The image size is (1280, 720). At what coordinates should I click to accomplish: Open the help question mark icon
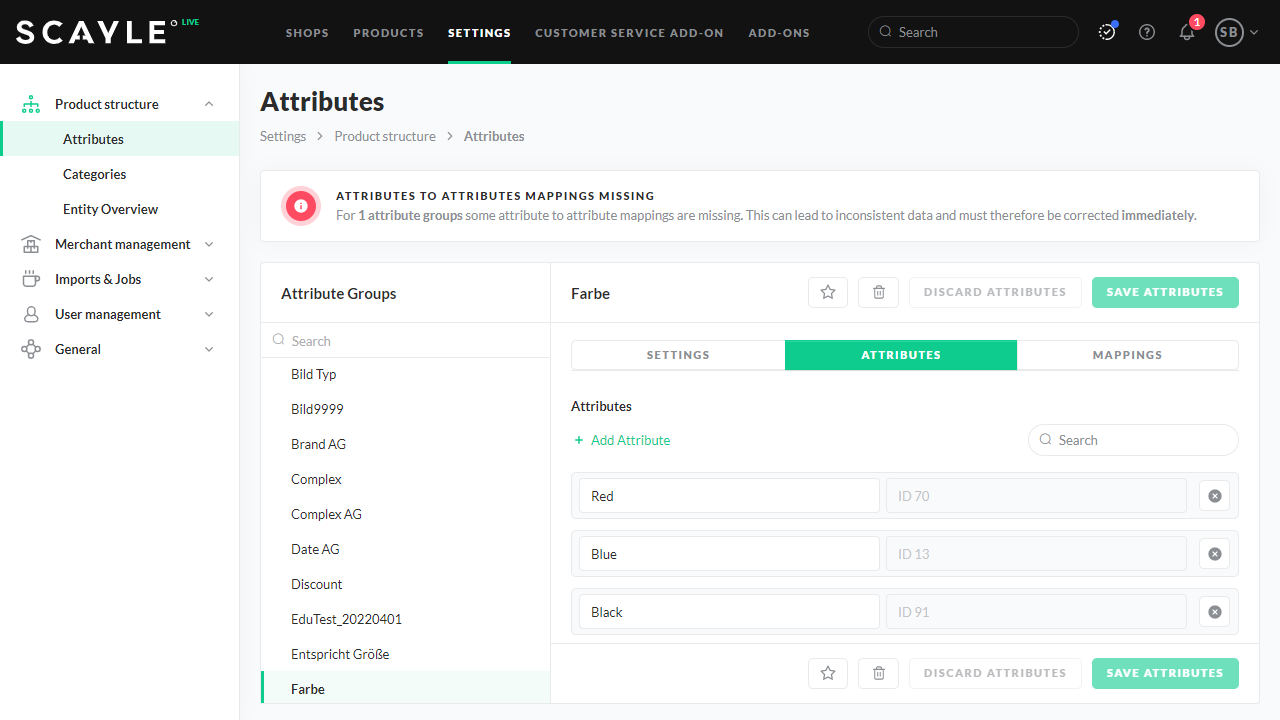click(x=1147, y=32)
